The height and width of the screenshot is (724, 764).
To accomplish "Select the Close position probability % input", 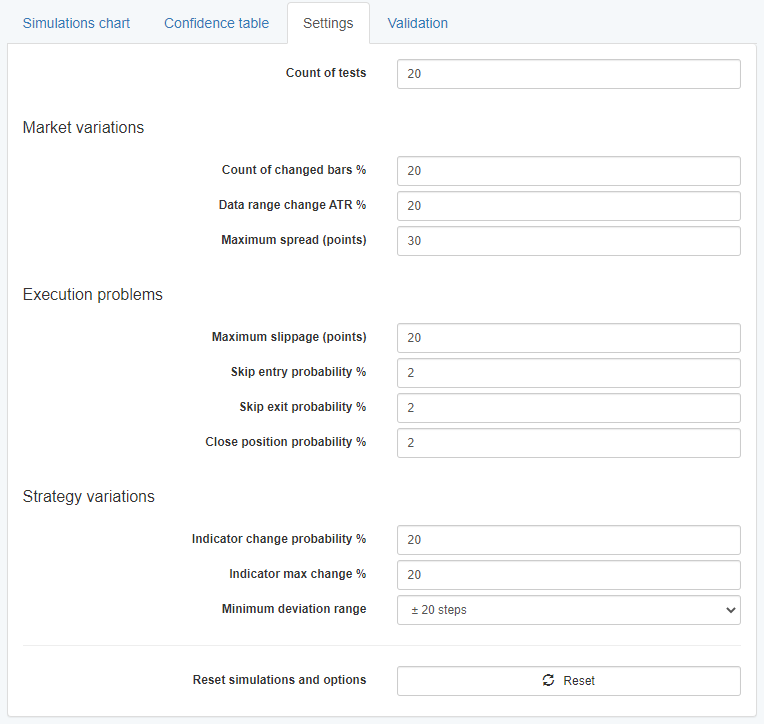I will 568,443.
